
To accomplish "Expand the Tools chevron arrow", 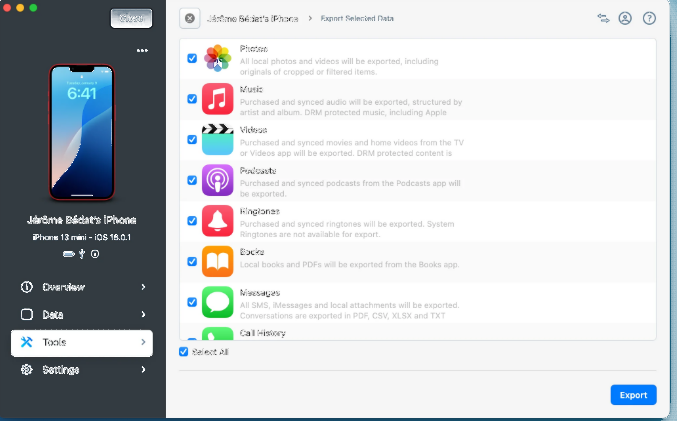I will [143, 342].
